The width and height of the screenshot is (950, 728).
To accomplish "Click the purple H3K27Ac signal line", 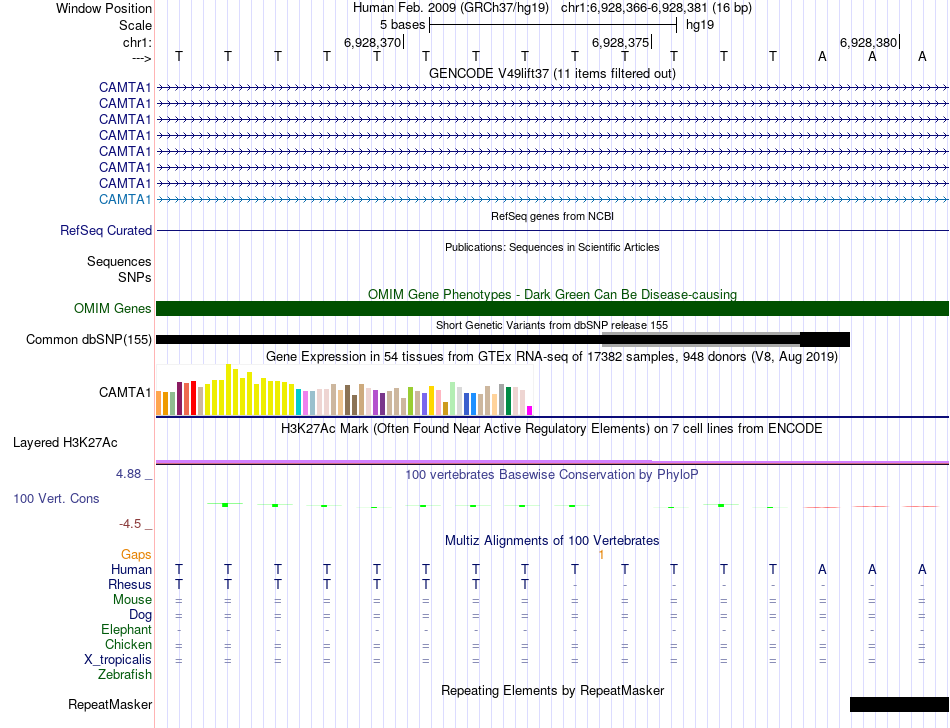I will tap(552, 462).
